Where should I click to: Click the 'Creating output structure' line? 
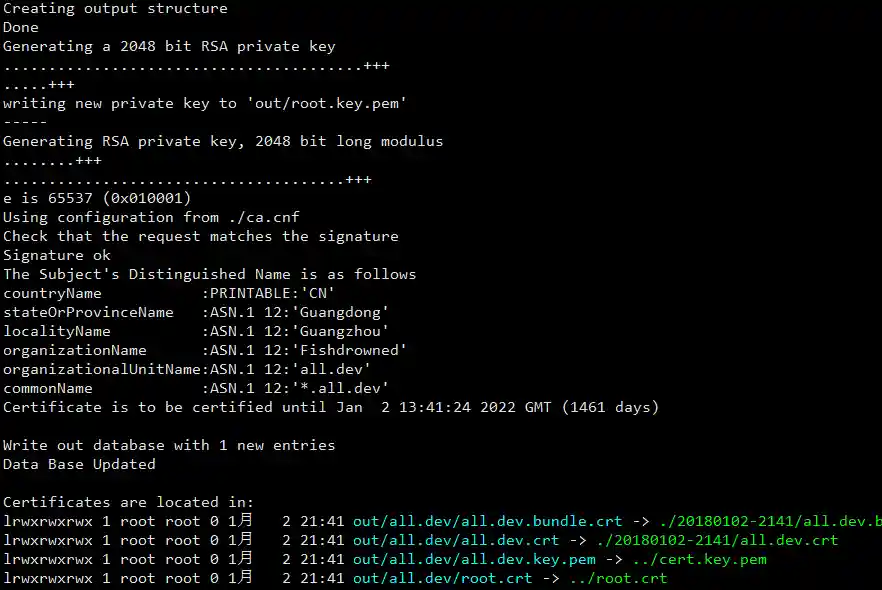tap(115, 8)
